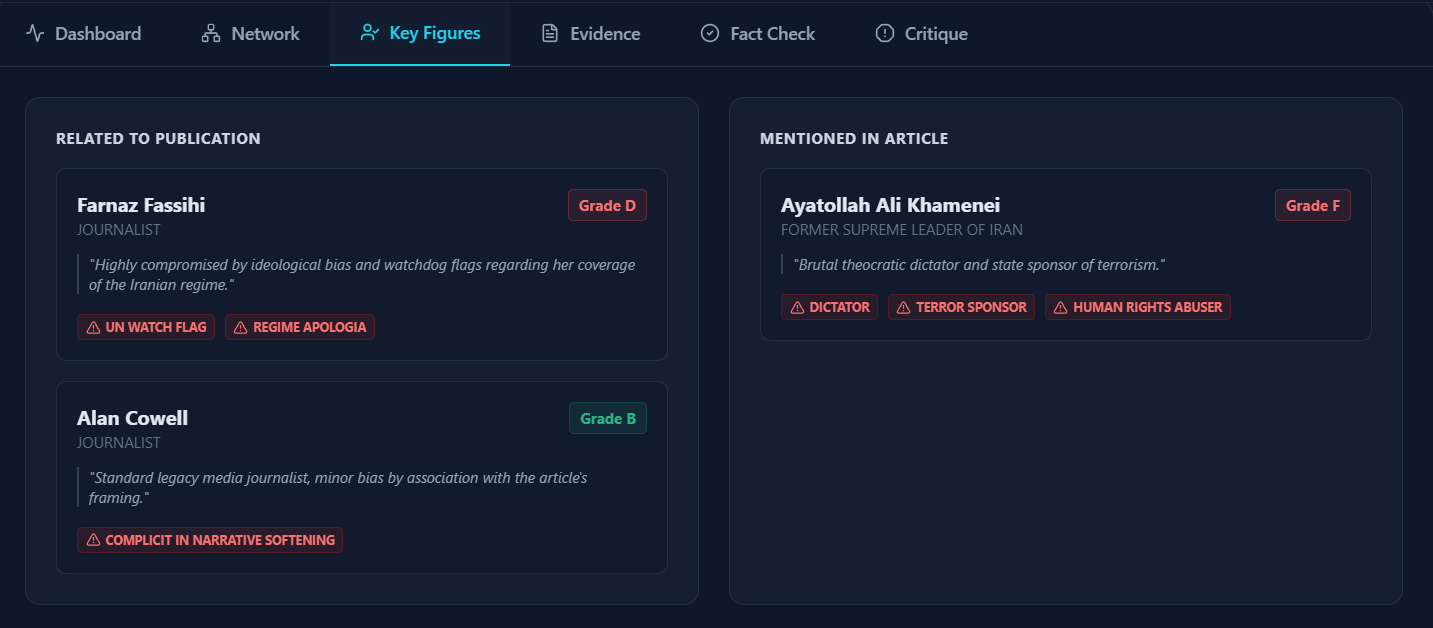Switch to the Network tab

click(250, 34)
